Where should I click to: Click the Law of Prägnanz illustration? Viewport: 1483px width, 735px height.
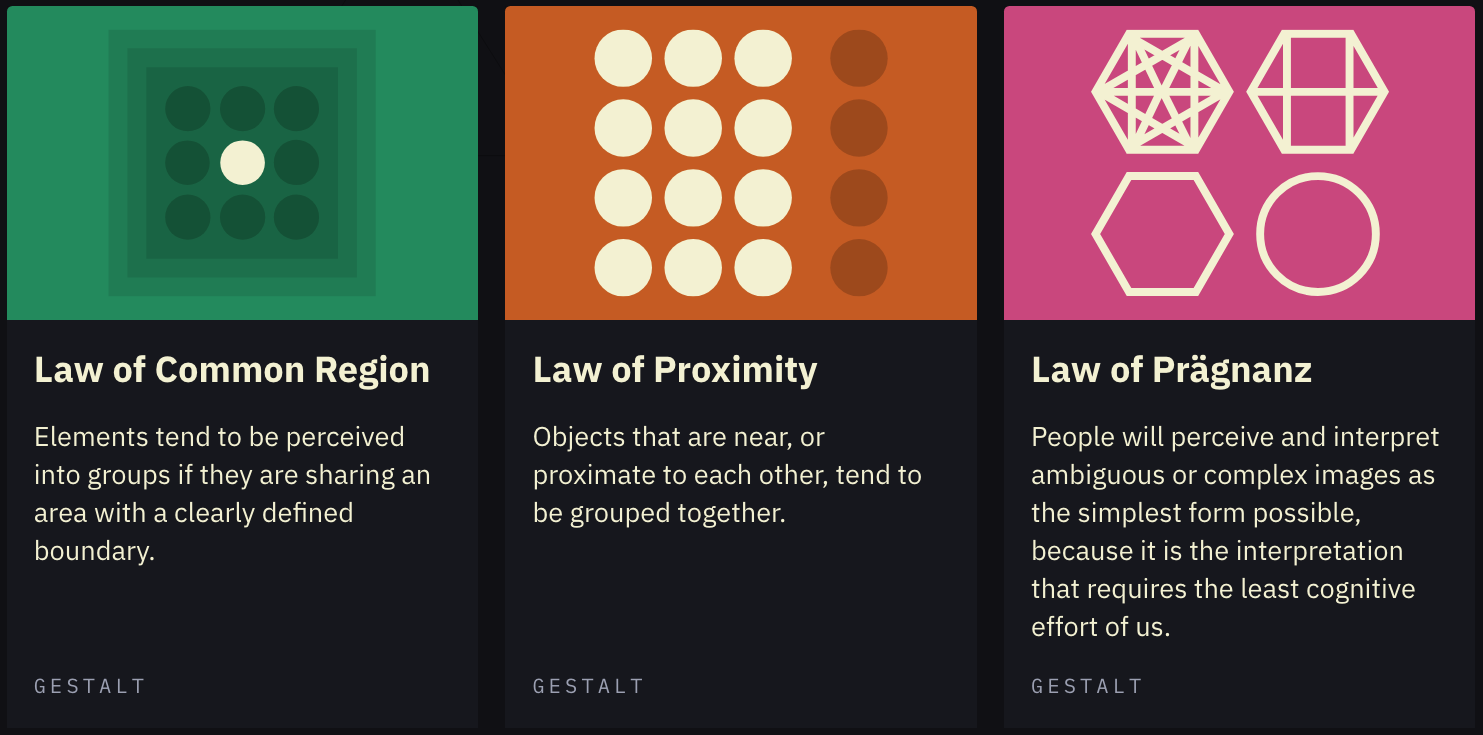coord(1239,163)
